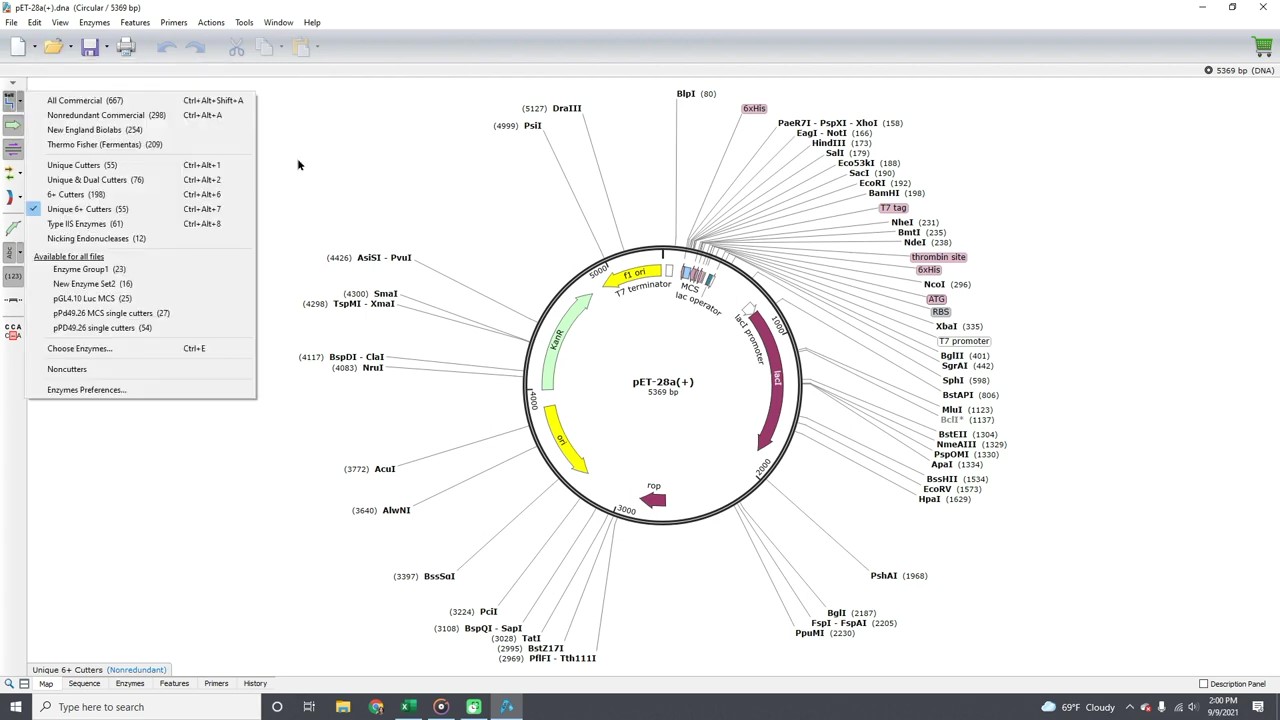1280x720 pixels.
Task: Click the Undo arrow toolbar icon
Action: [167, 46]
